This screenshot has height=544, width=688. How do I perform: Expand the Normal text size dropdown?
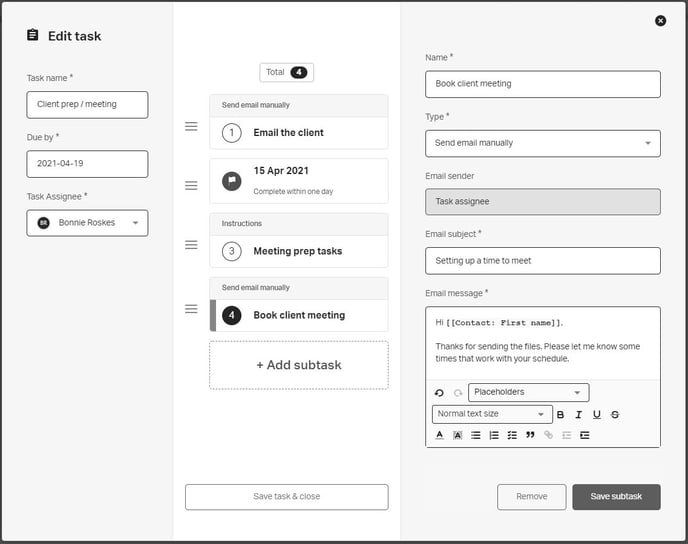coord(491,414)
